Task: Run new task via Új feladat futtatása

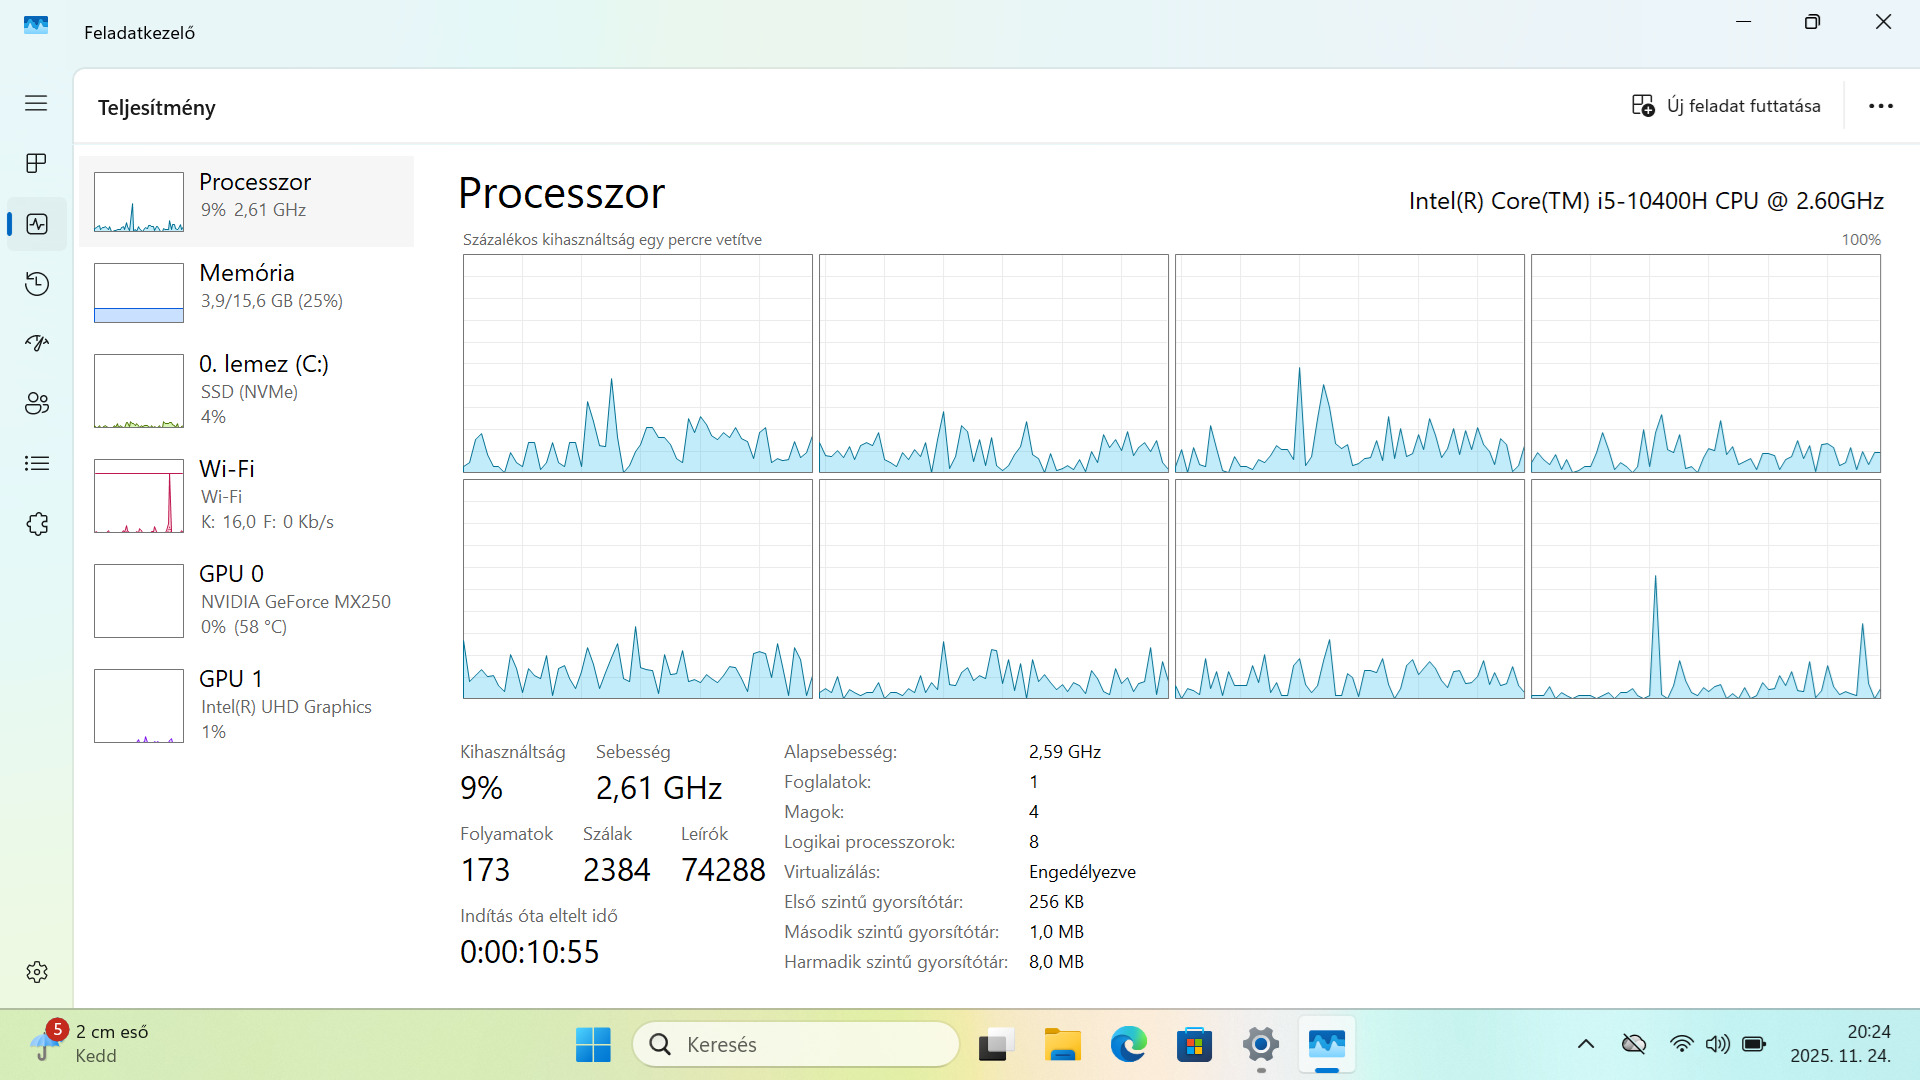Action: tap(1726, 106)
